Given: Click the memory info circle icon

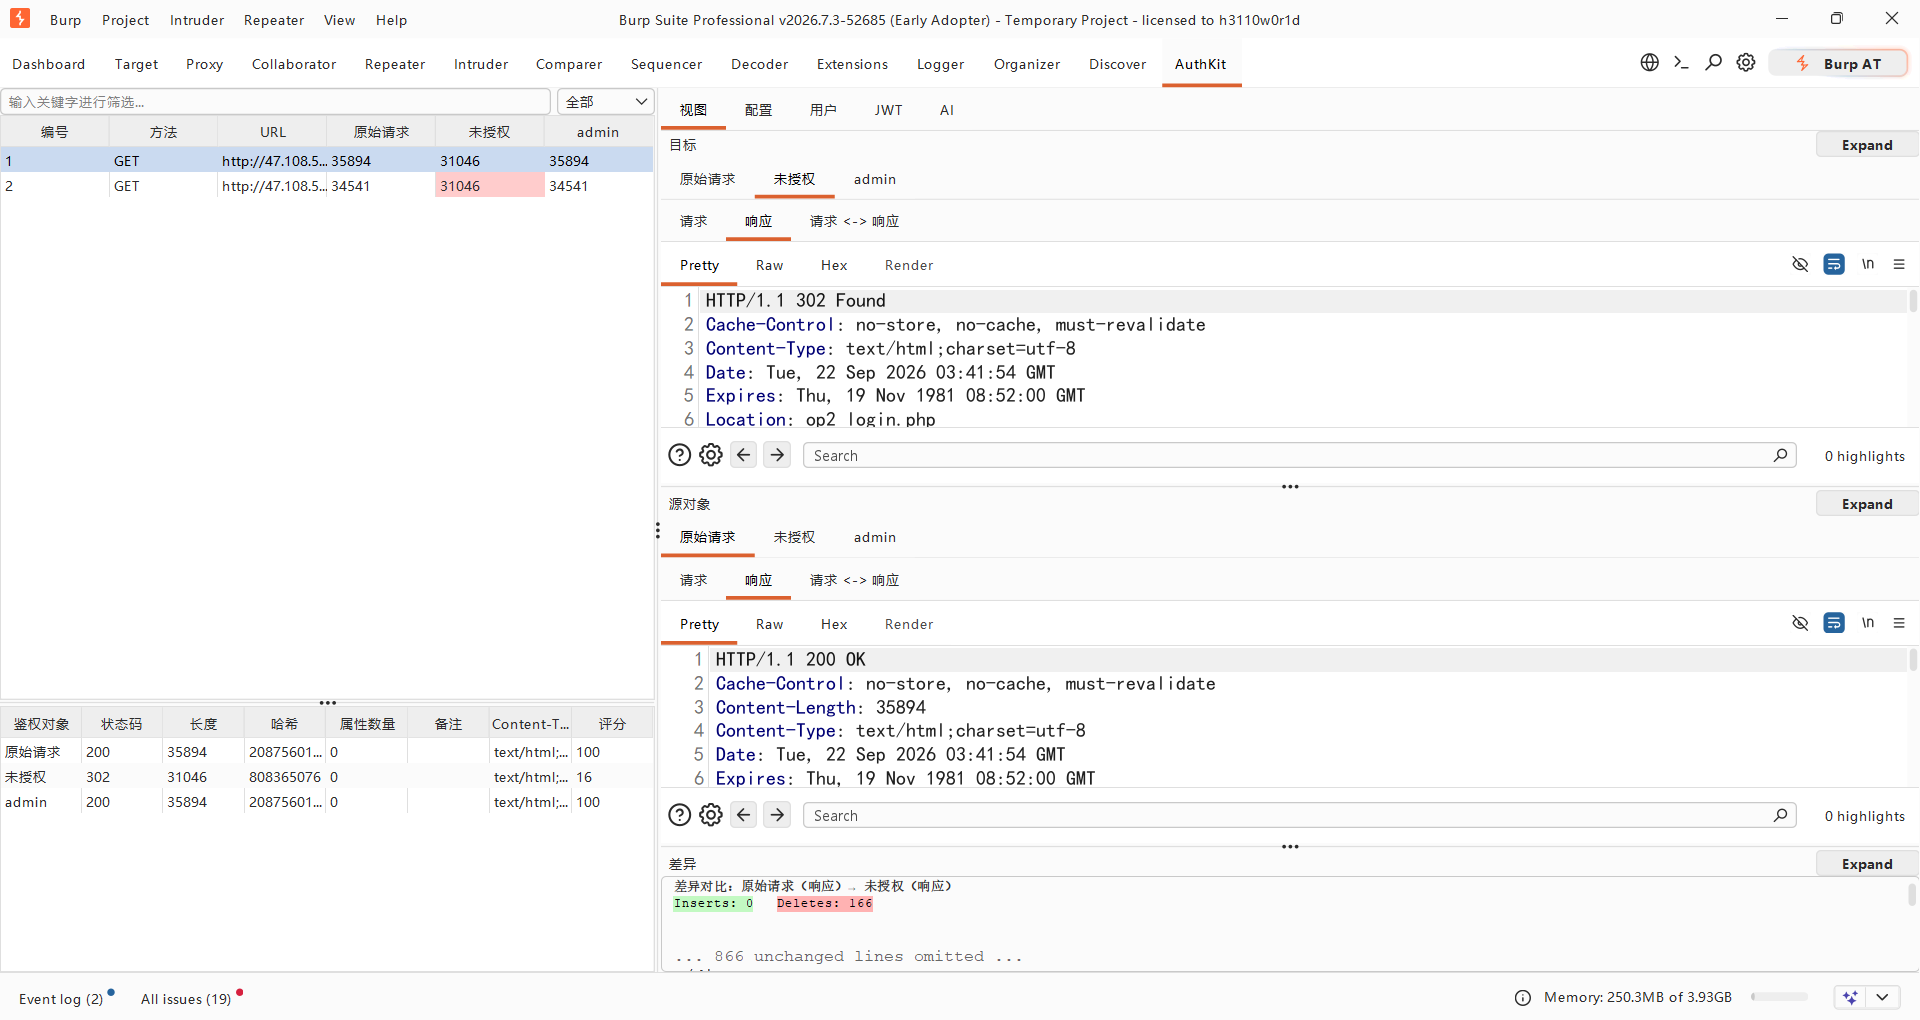Looking at the screenshot, I should point(1522,998).
